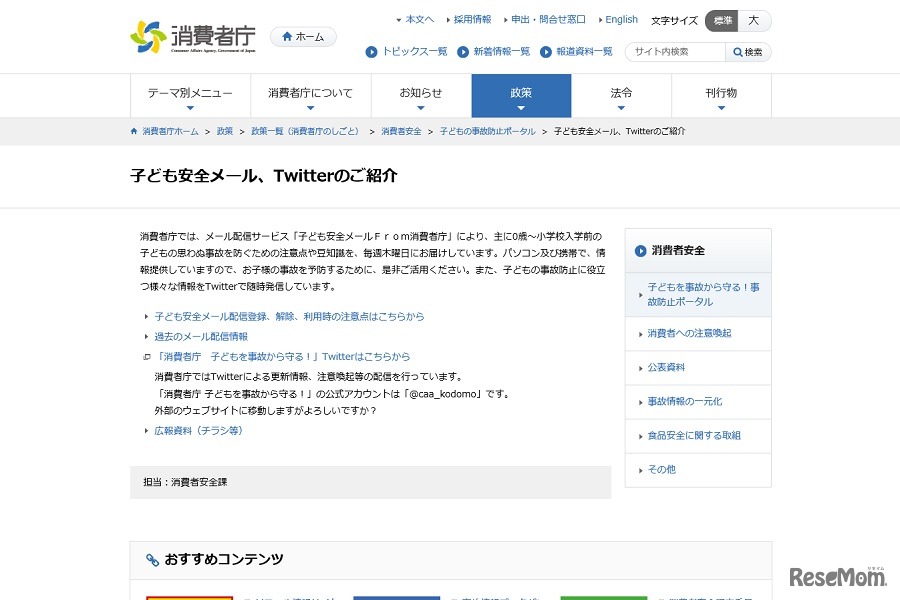Click the dropdown arrow on the 政策 tab
The image size is (900, 600).
click(521, 108)
